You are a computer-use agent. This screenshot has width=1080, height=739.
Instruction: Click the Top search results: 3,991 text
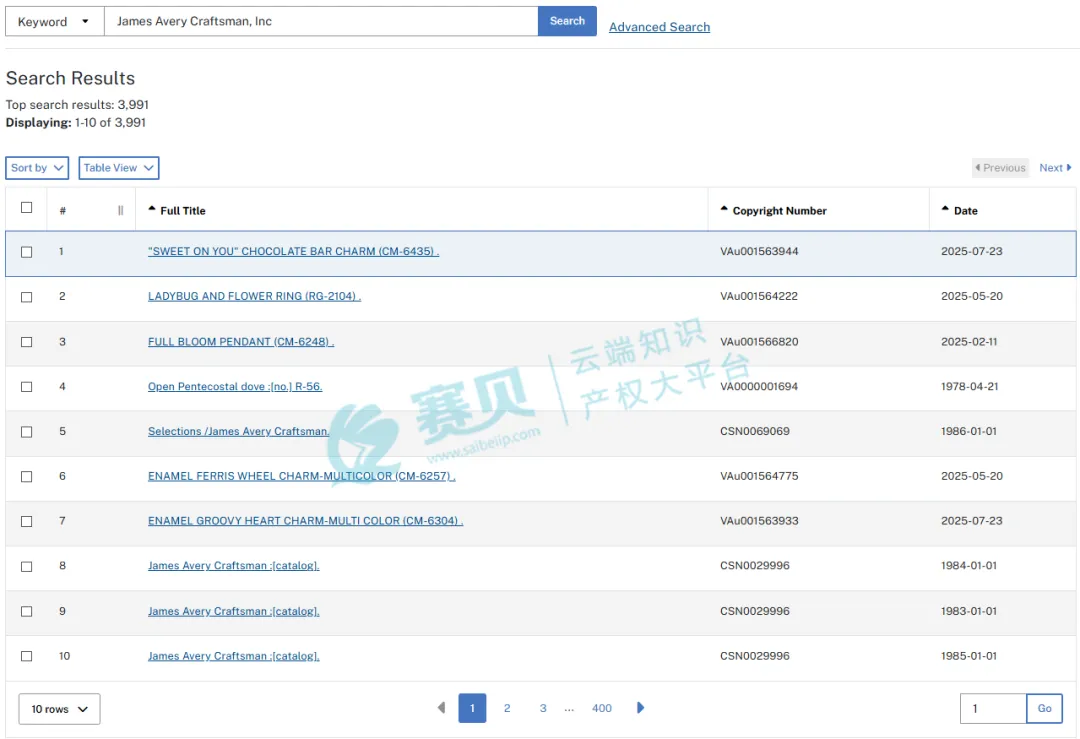pyautogui.click(x=77, y=105)
